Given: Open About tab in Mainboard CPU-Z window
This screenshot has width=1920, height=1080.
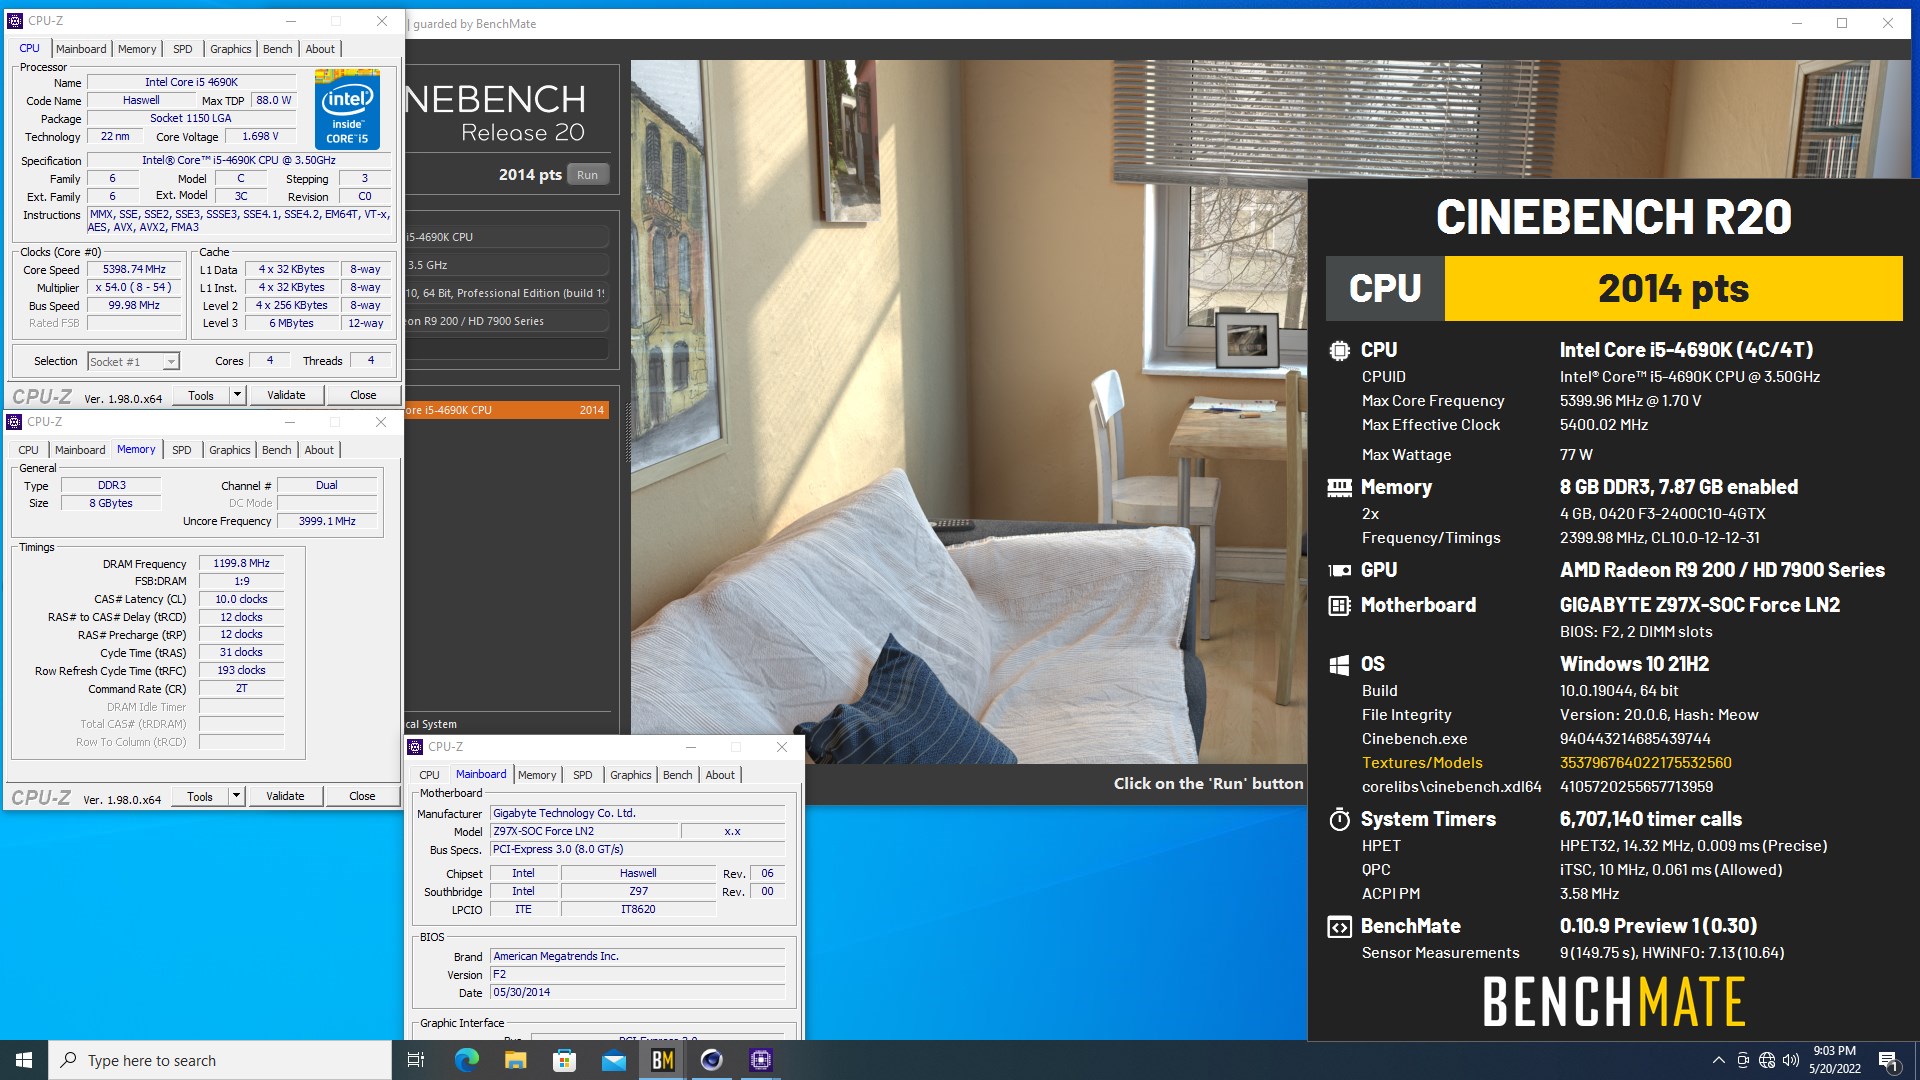Looking at the screenshot, I should [720, 775].
